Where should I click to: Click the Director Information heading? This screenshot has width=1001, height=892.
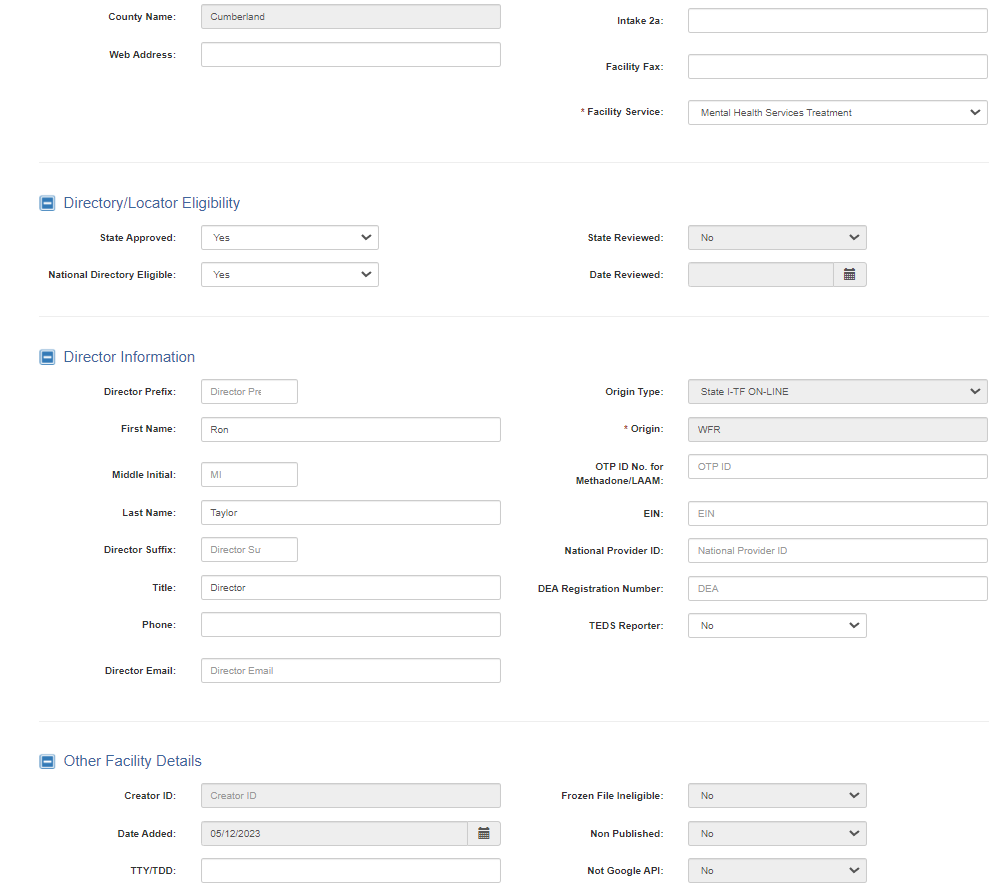tap(129, 357)
